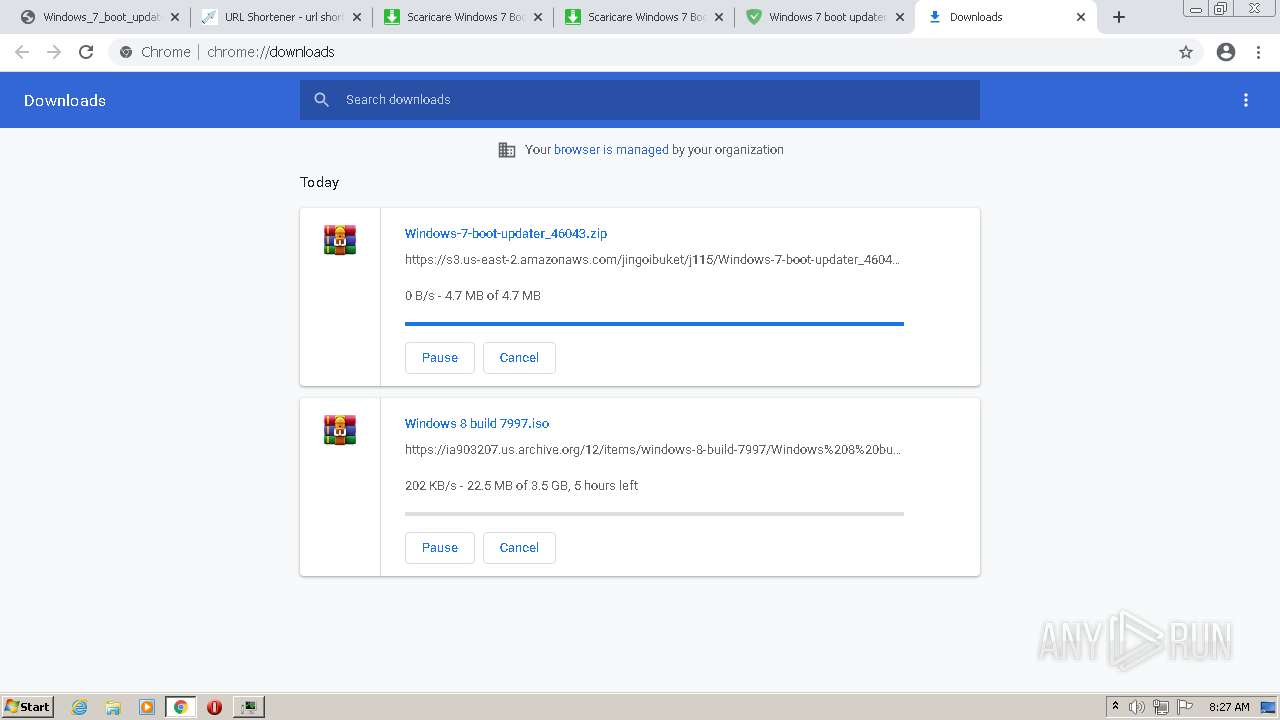Open the amazonaws source URL of the zip
Screen dimensions: 1280x720
(x=652, y=259)
